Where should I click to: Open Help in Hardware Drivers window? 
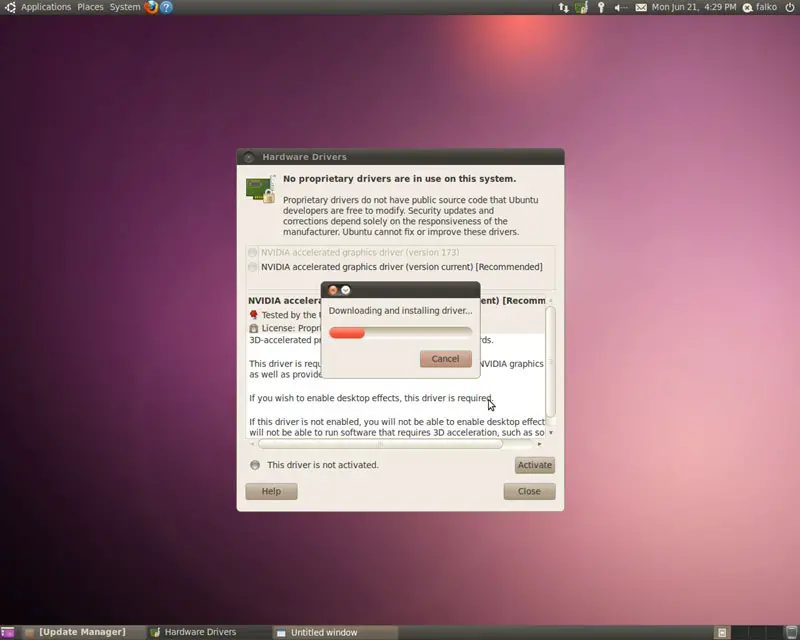click(x=271, y=491)
